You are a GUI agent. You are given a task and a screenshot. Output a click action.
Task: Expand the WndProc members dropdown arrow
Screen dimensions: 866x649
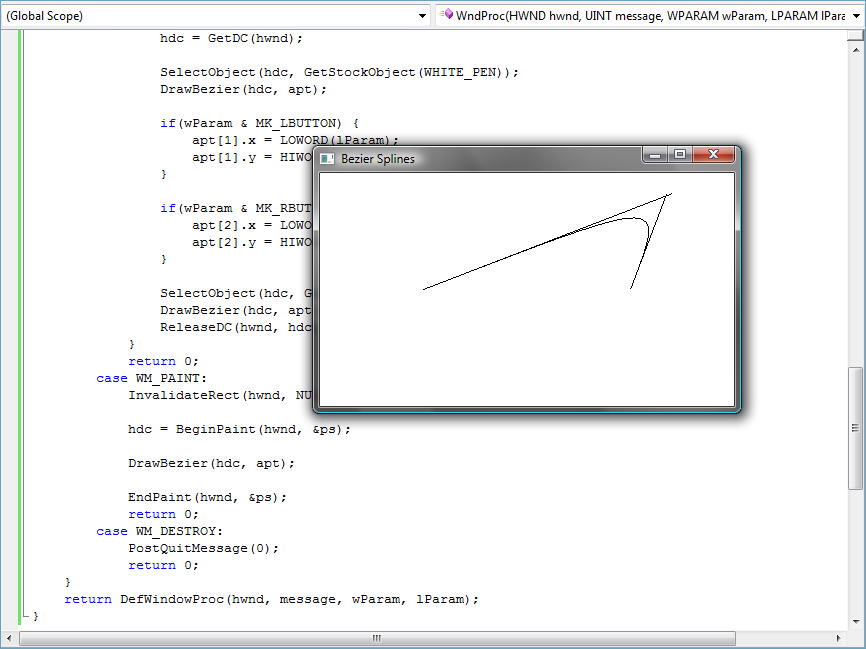[x=855, y=16]
